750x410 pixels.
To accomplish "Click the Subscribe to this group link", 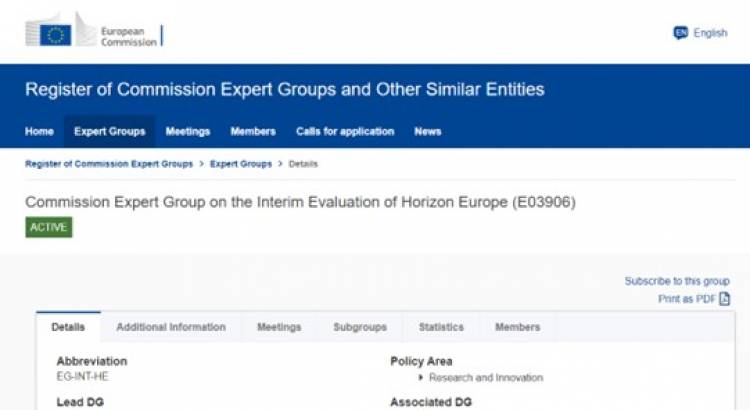I will pos(677,281).
